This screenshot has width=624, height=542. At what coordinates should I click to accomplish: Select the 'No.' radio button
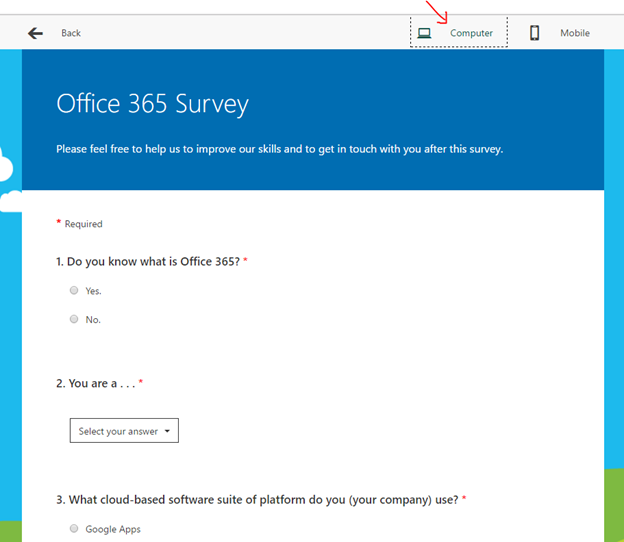click(x=74, y=319)
